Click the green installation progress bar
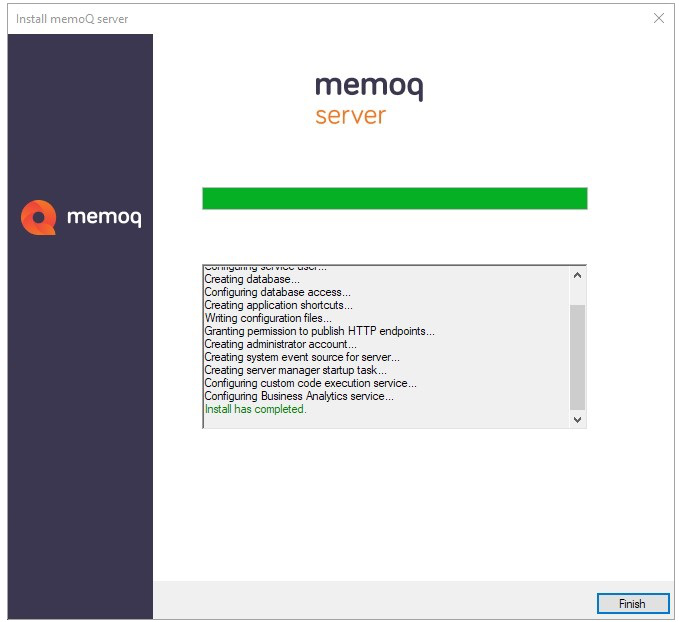 point(394,198)
